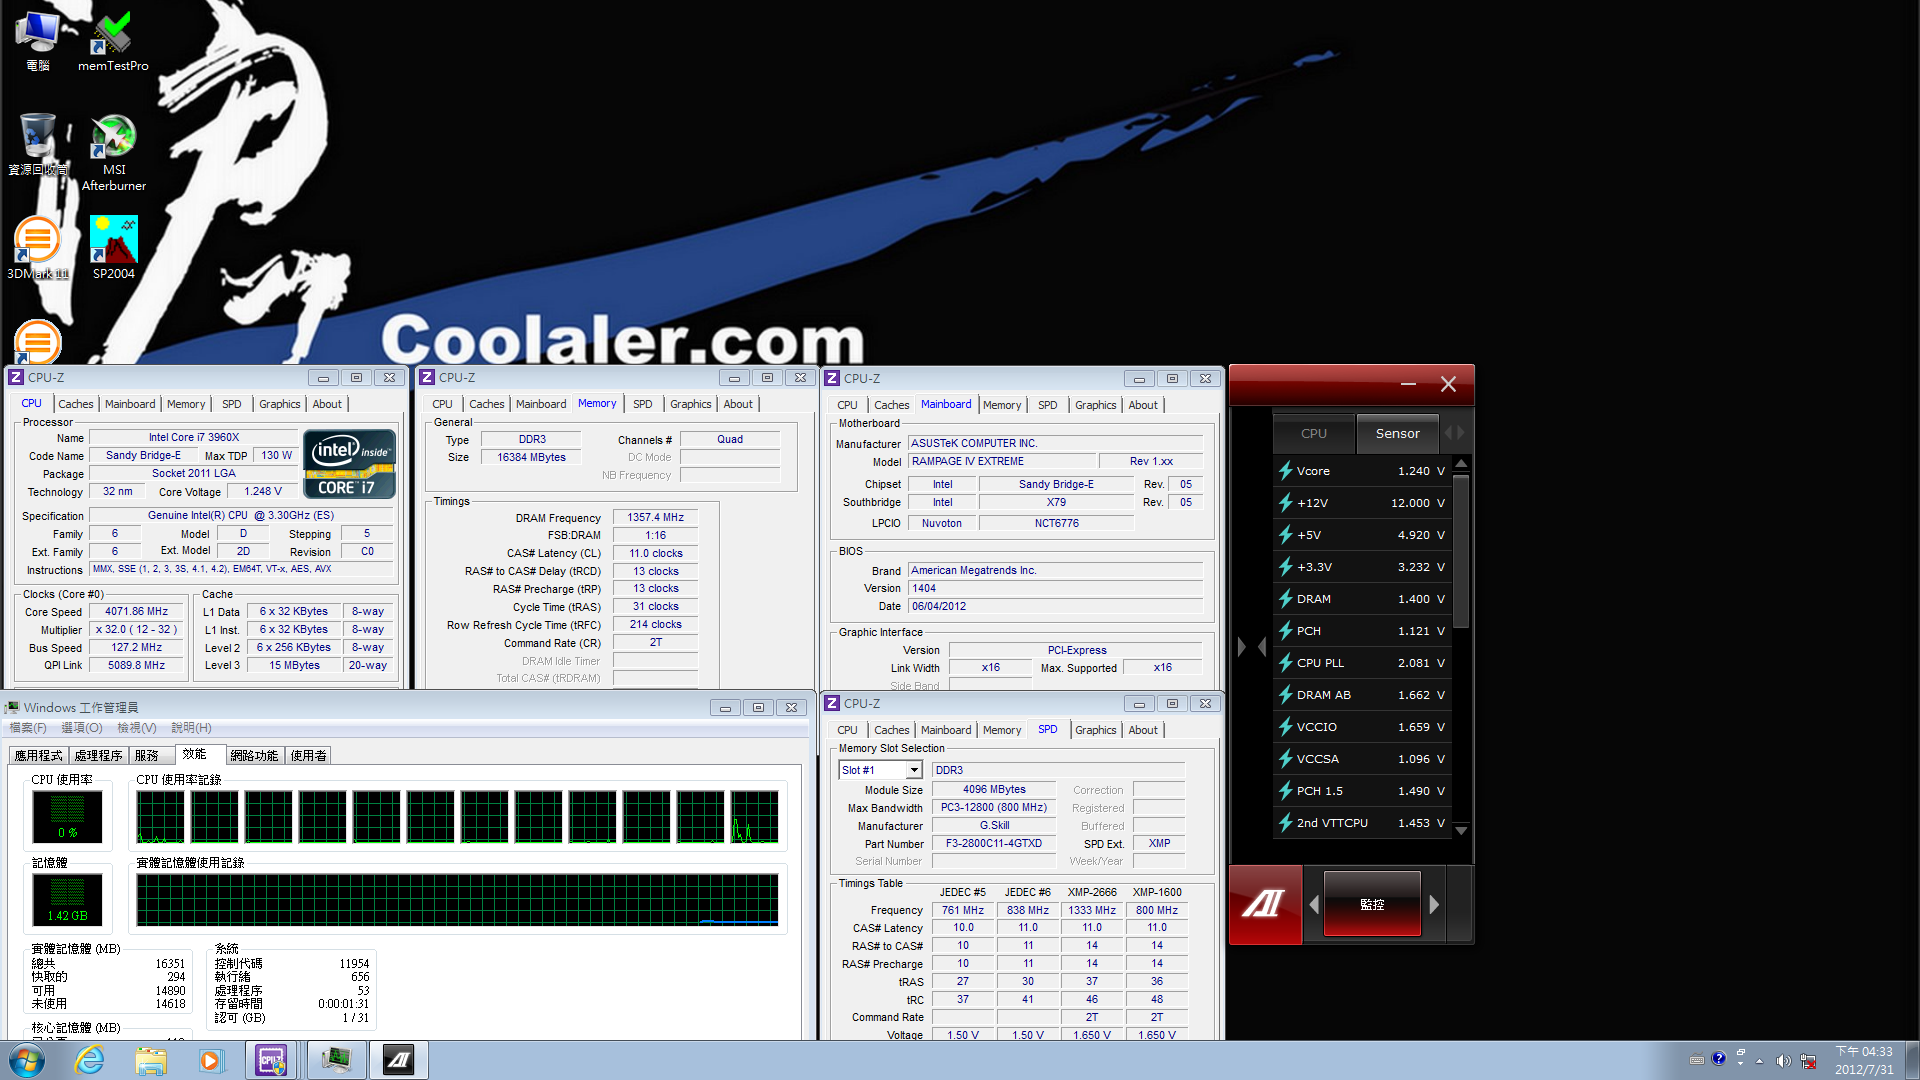Click the BIOS Version 1404 field

point(1056,588)
